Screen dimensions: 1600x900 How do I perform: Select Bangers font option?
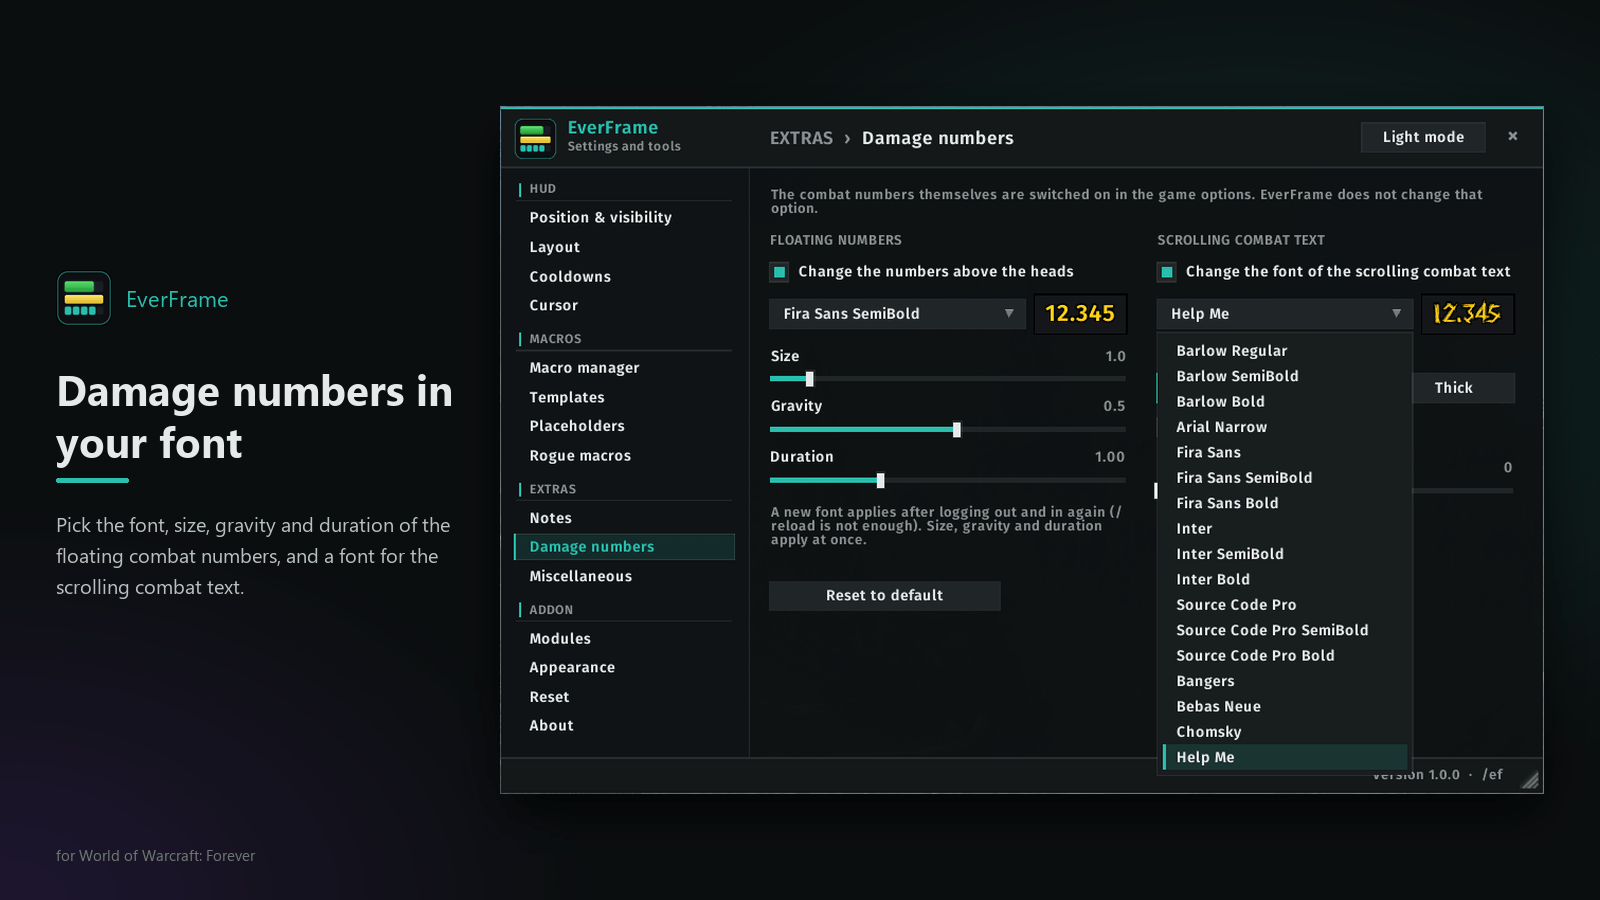click(x=1284, y=681)
